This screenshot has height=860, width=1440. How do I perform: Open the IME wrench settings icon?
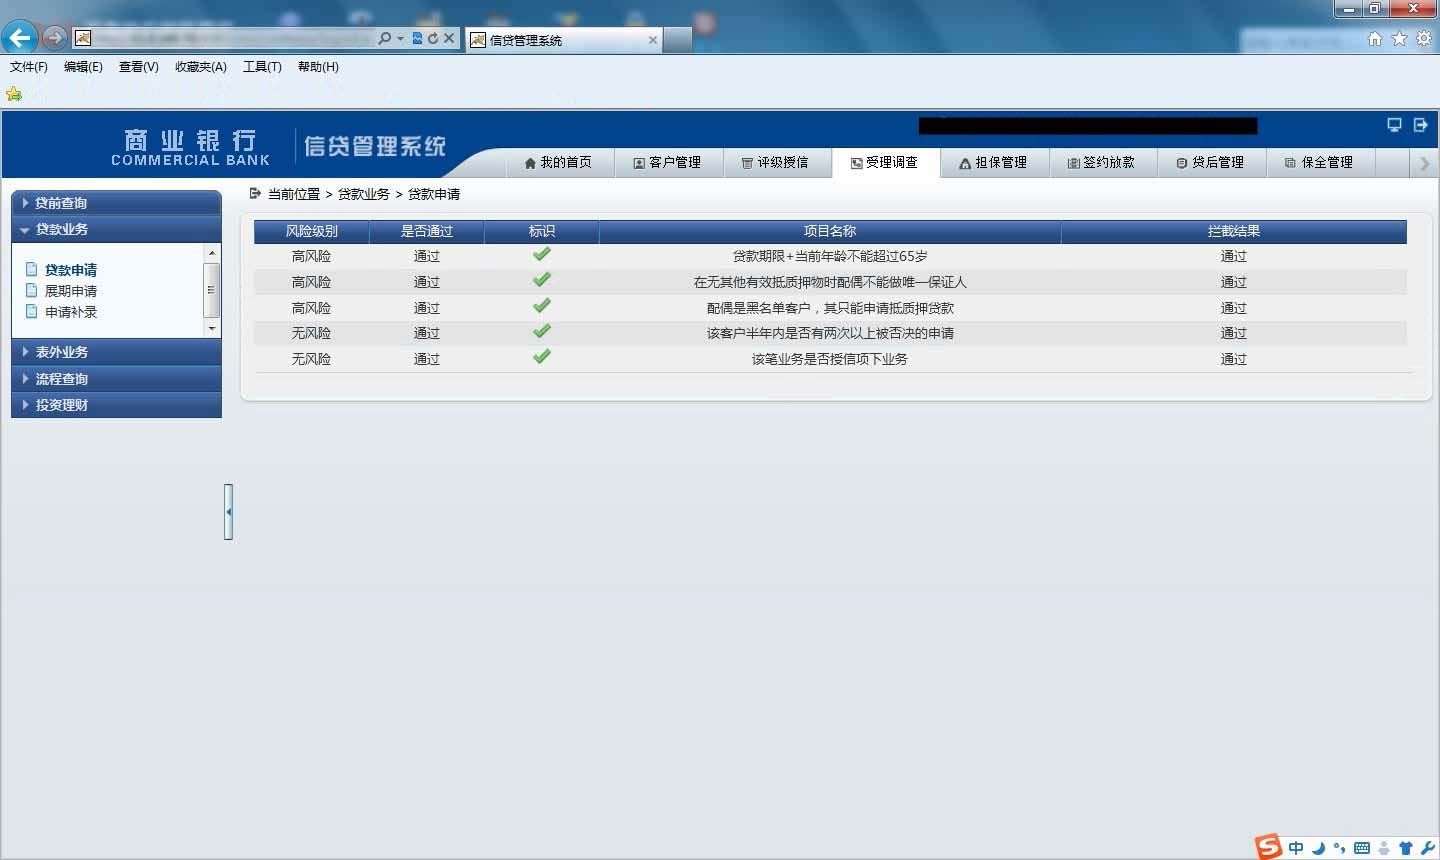[1427, 848]
